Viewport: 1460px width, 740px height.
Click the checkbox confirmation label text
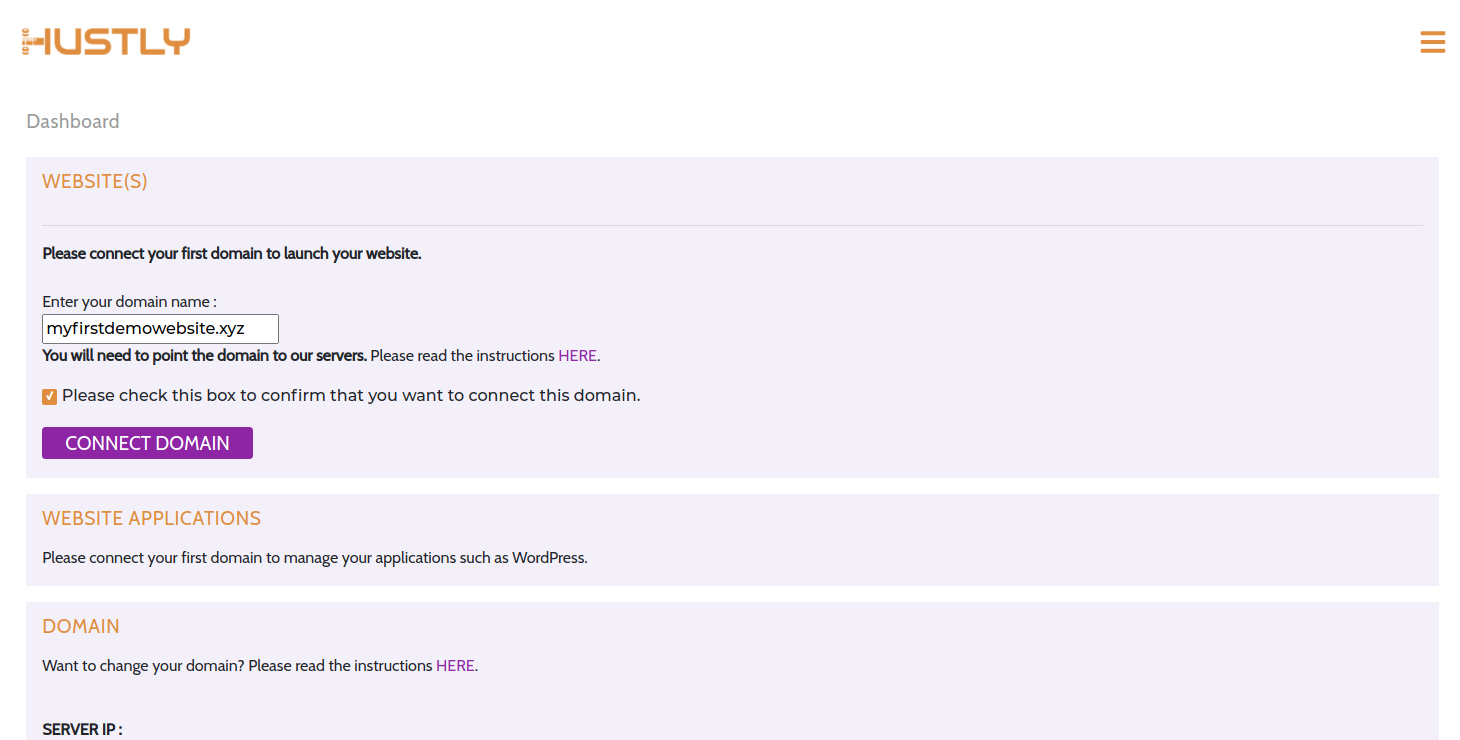(351, 395)
